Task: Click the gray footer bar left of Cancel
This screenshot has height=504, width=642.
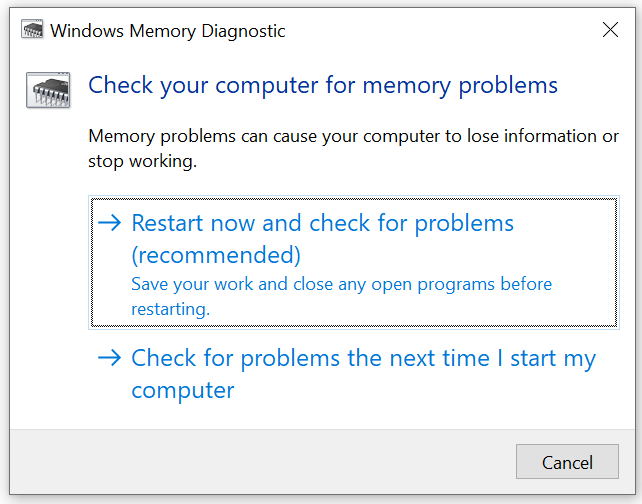Action: coord(262,461)
